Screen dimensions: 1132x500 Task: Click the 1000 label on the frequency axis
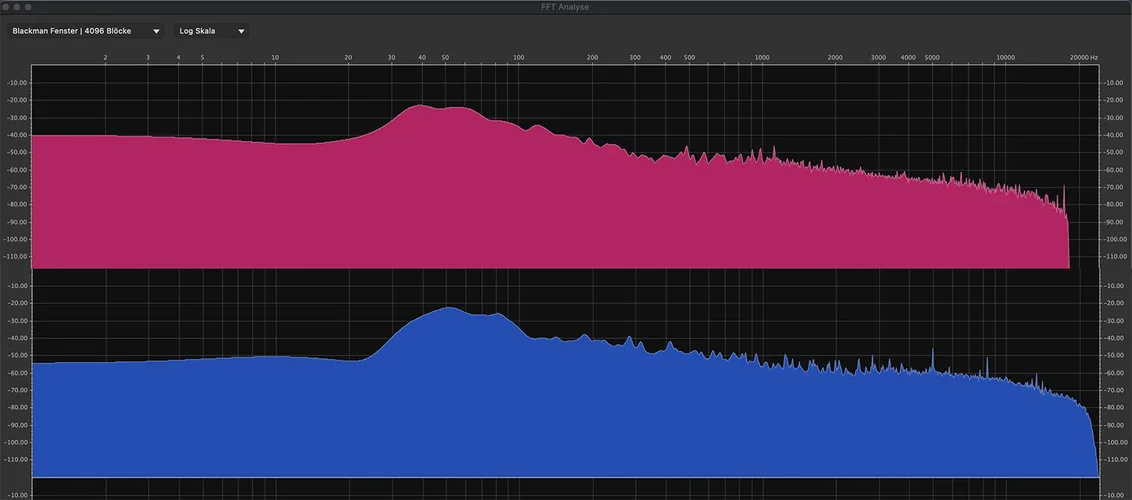(762, 58)
